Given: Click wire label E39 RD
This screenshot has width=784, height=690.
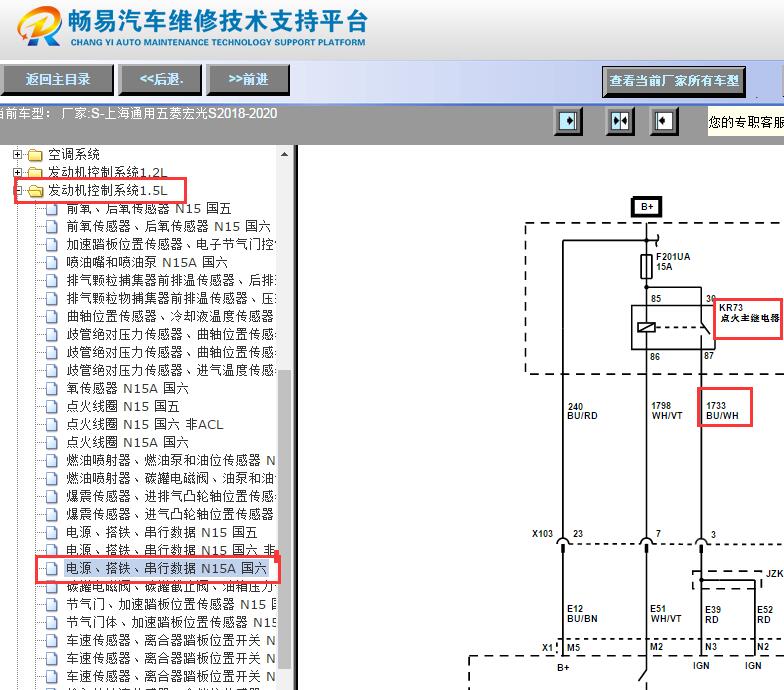Looking at the screenshot, I should click(713, 614).
